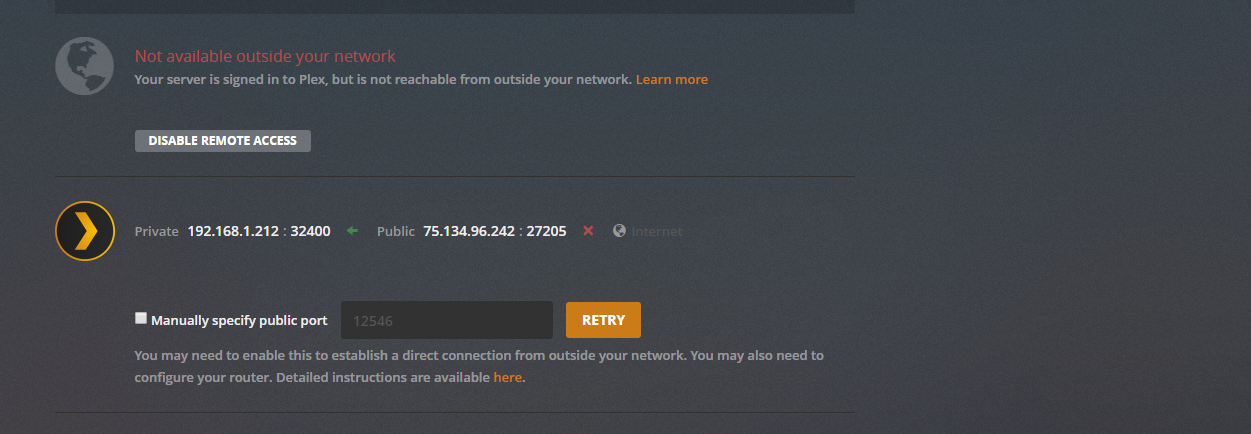Click the green left arrow connection icon
The width and height of the screenshot is (1251, 434).
point(352,231)
